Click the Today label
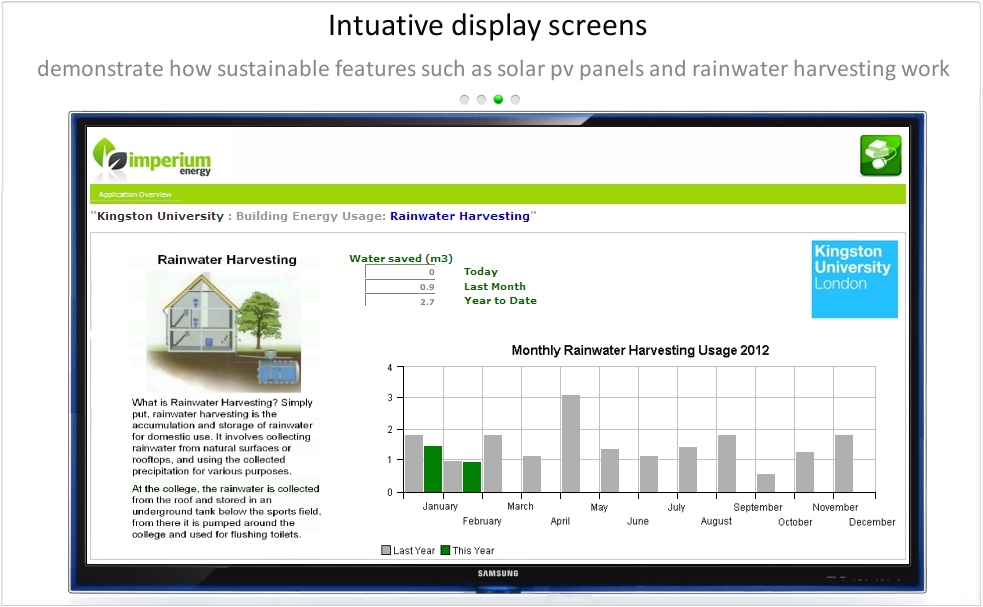983x607 pixels. (x=481, y=272)
